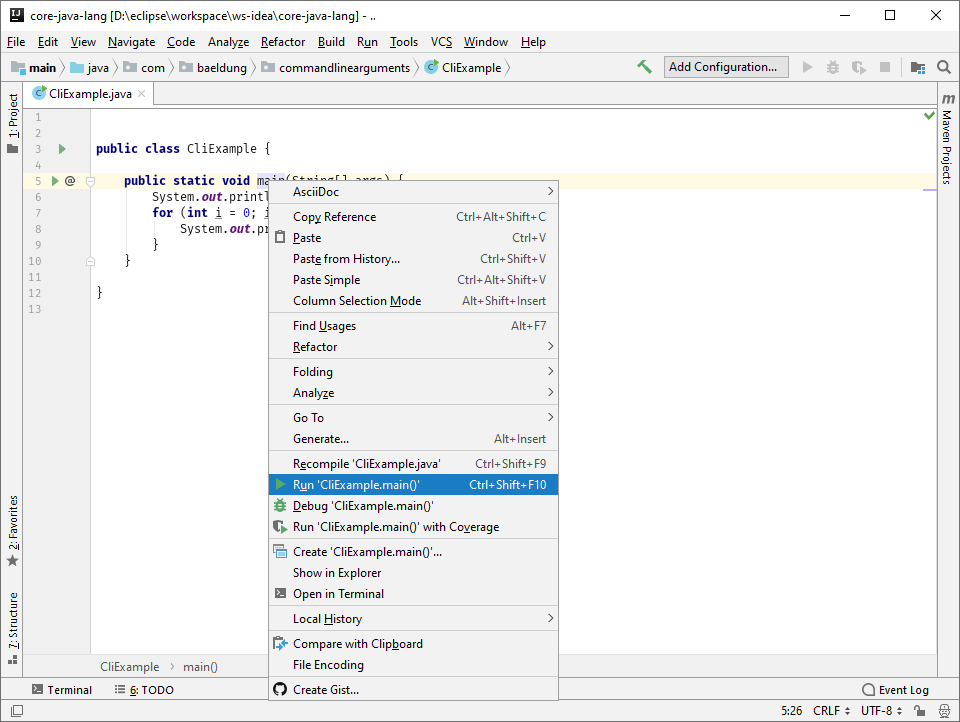Screen dimensions: 960x722
Task: Choose Run 'CliExample.main()' with Coverage
Action: click(414, 527)
